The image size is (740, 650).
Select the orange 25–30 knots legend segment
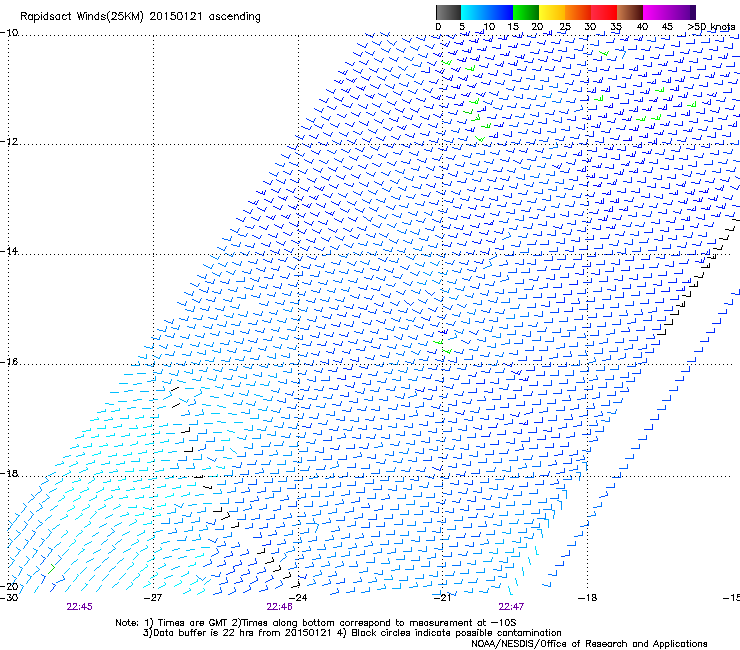578,12
